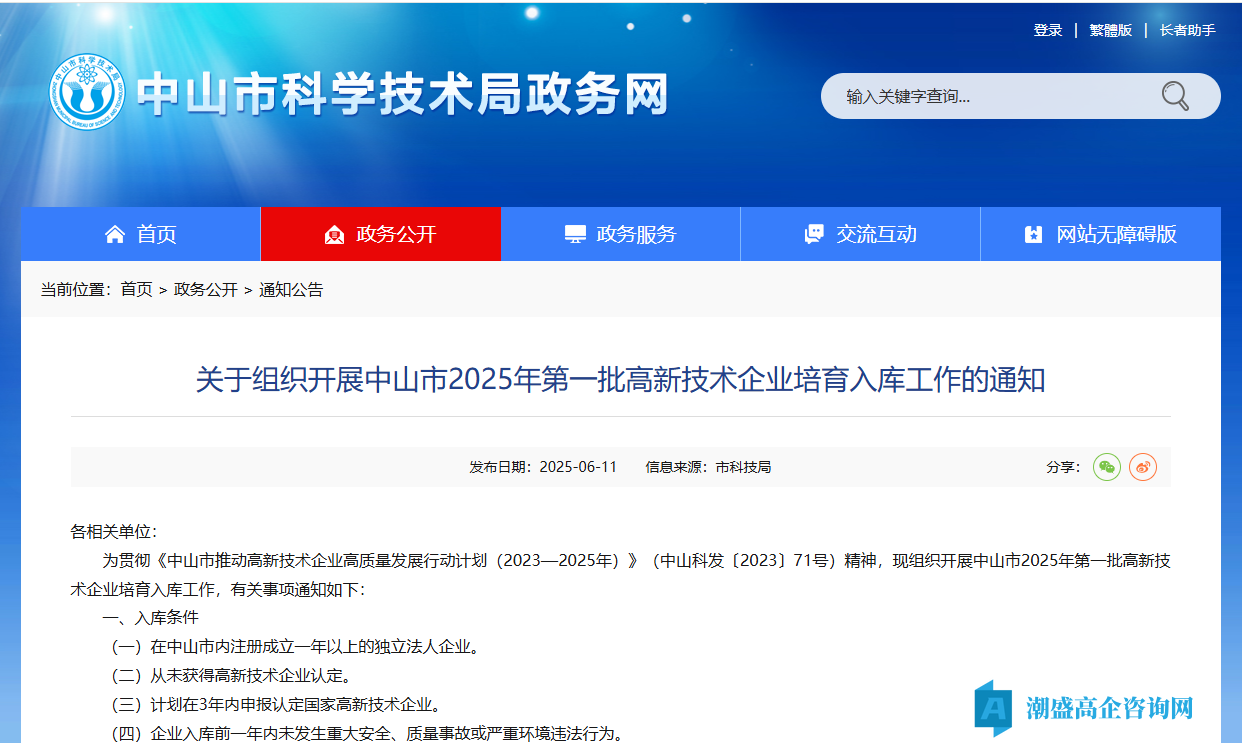Click the icon beside 网站无障碍版
The width and height of the screenshot is (1242, 743).
(1034, 234)
